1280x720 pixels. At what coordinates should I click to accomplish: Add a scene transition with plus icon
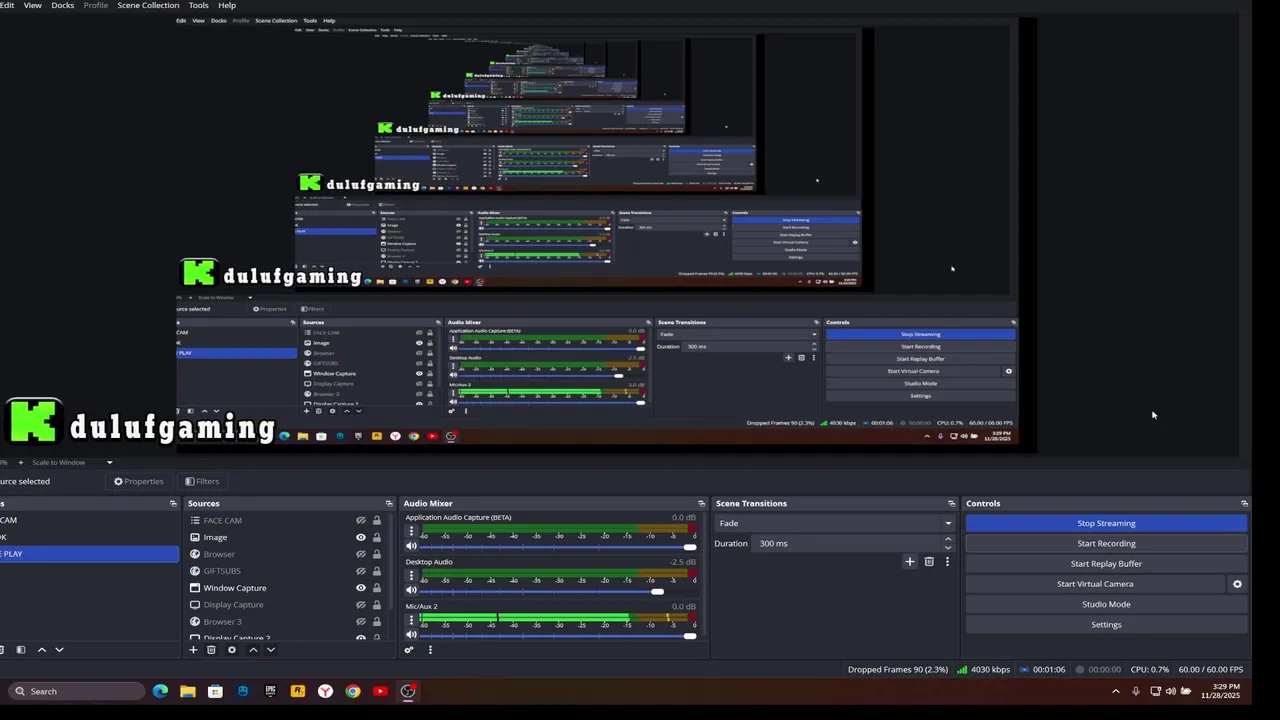pos(910,562)
